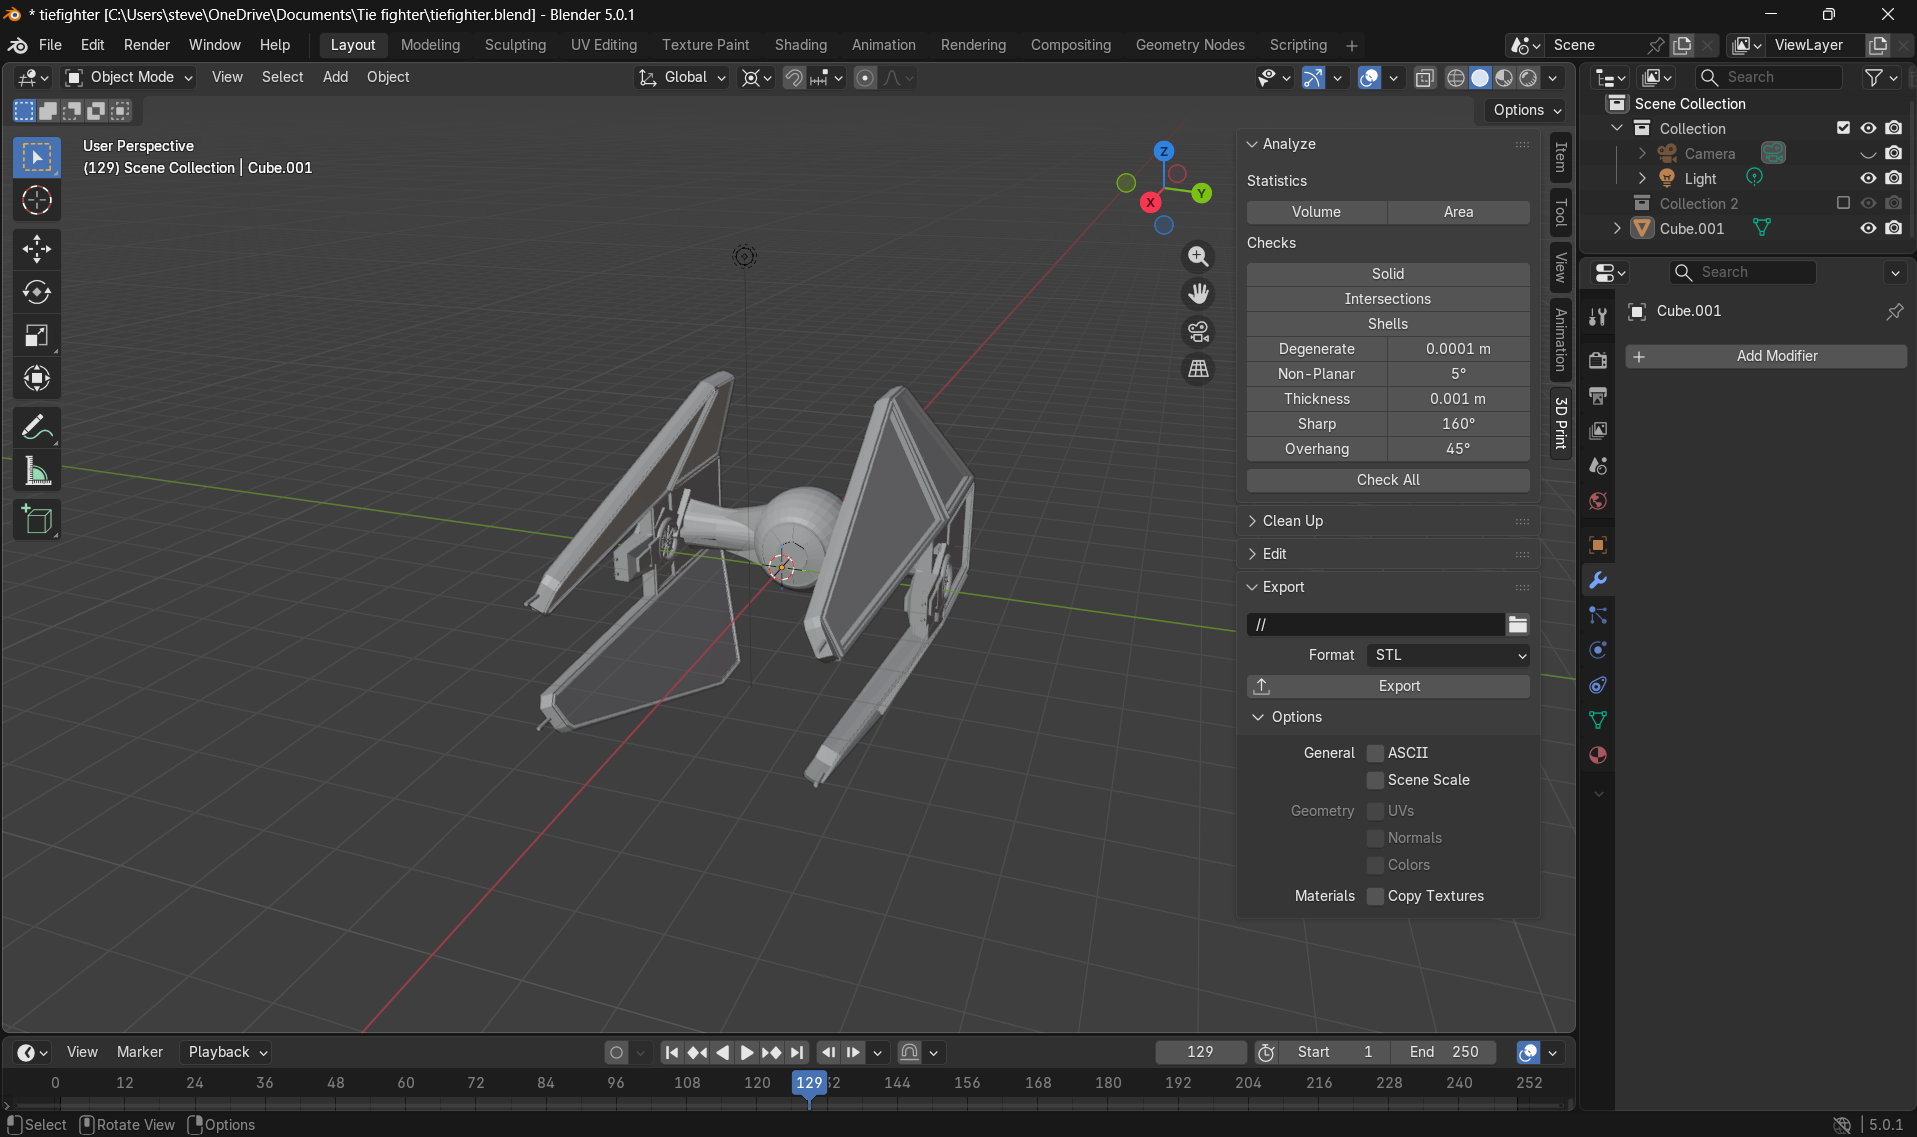Viewport: 1917px width, 1137px height.
Task: Open the Physics properties tab icon
Action: tap(1598, 650)
